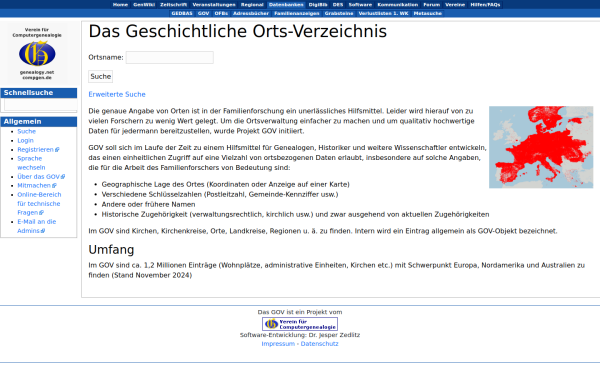Open the Über das GOV link
The image size is (600, 375).
point(41,177)
